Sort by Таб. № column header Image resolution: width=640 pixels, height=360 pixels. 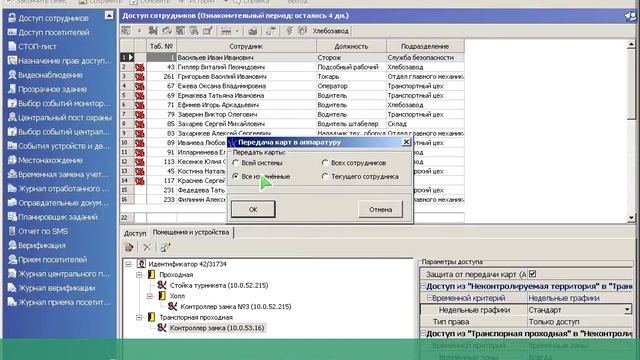point(161,47)
